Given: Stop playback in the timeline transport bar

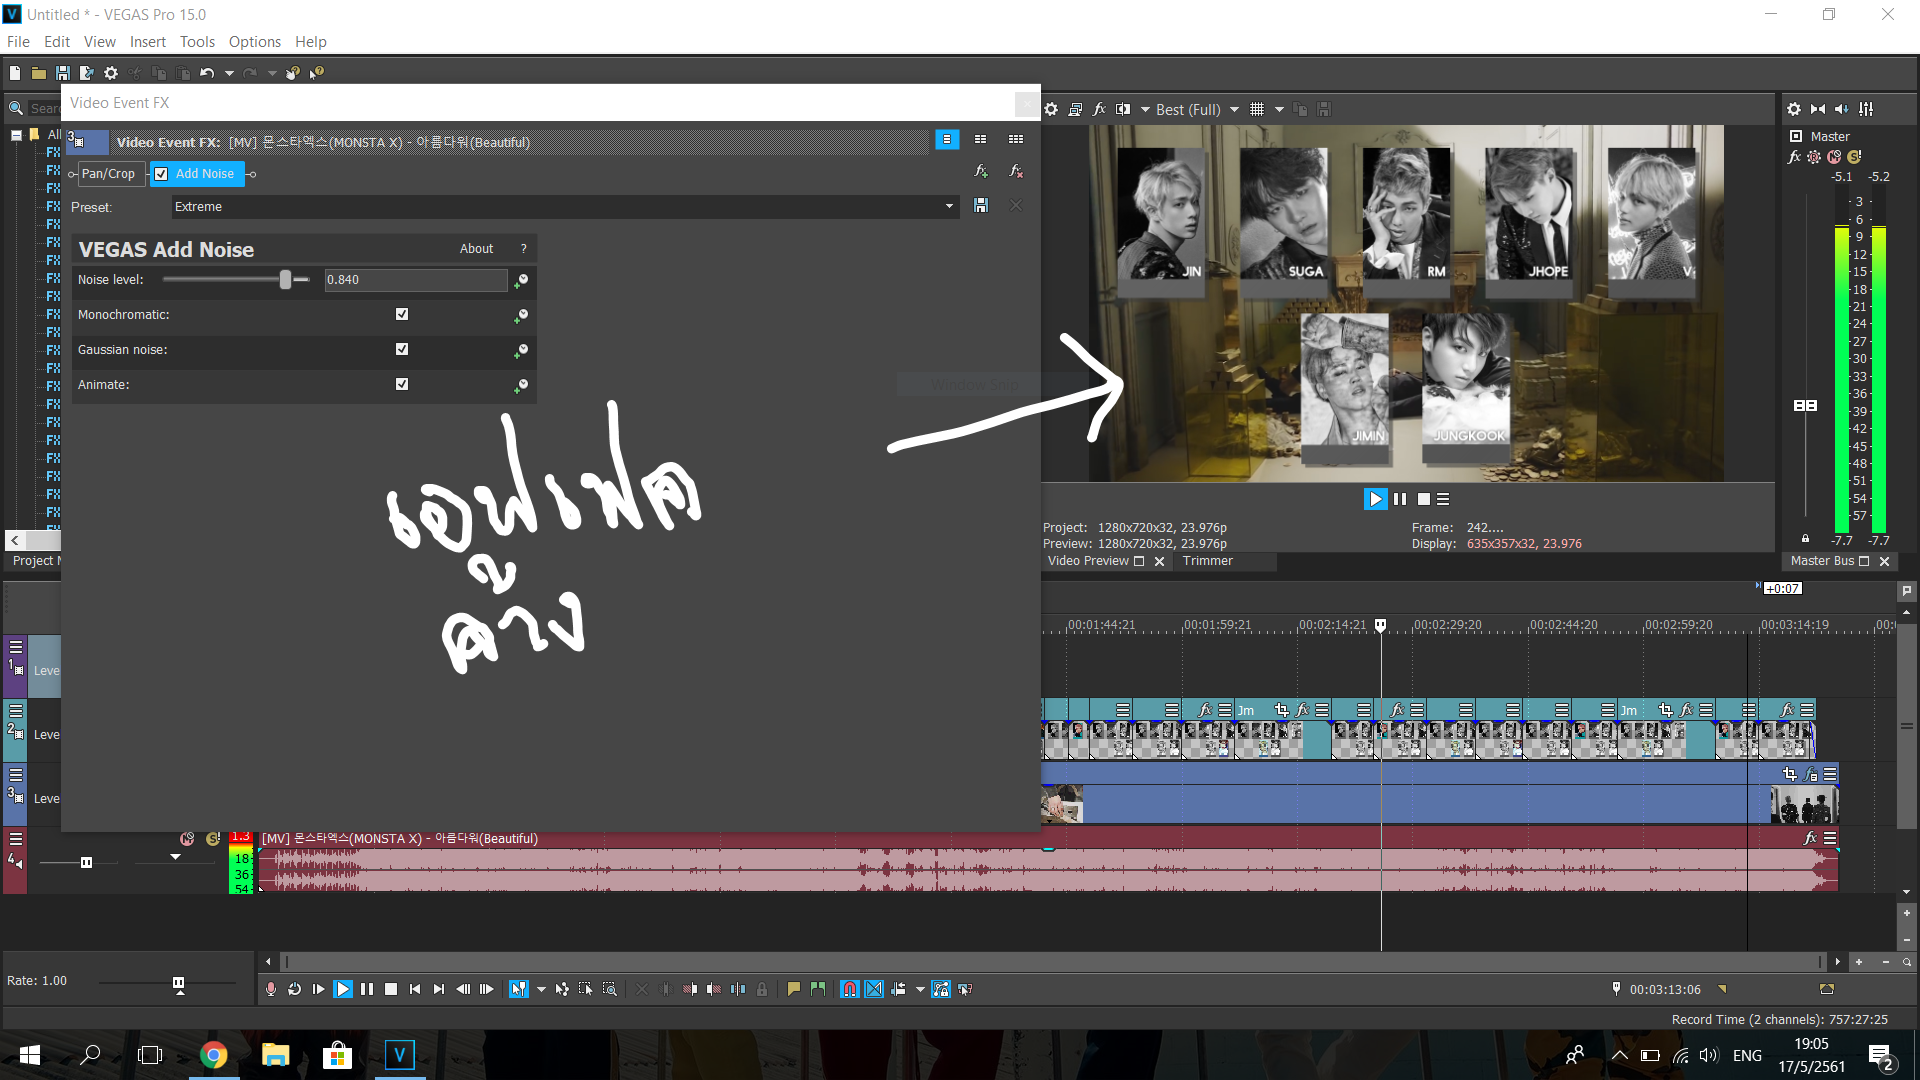Looking at the screenshot, I should [x=391, y=989].
